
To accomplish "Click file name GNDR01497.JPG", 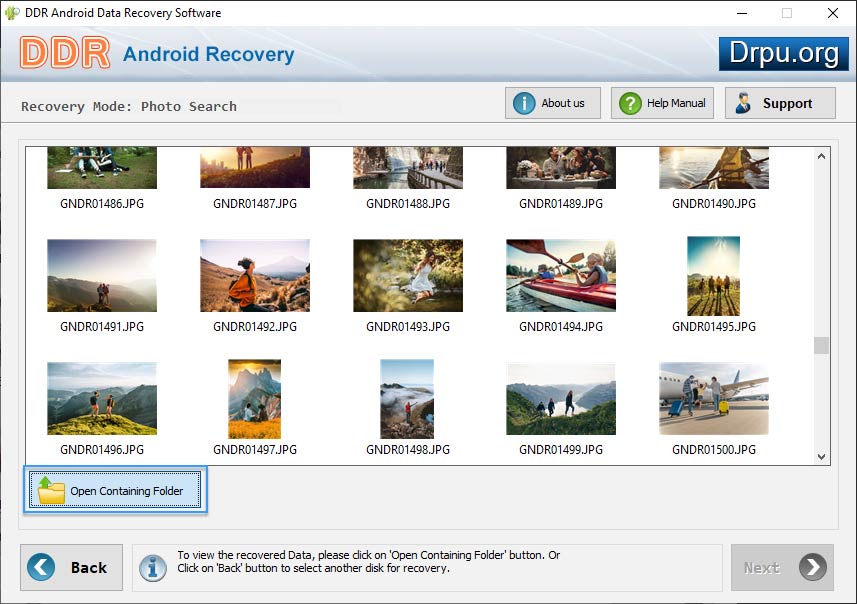I will [x=255, y=450].
